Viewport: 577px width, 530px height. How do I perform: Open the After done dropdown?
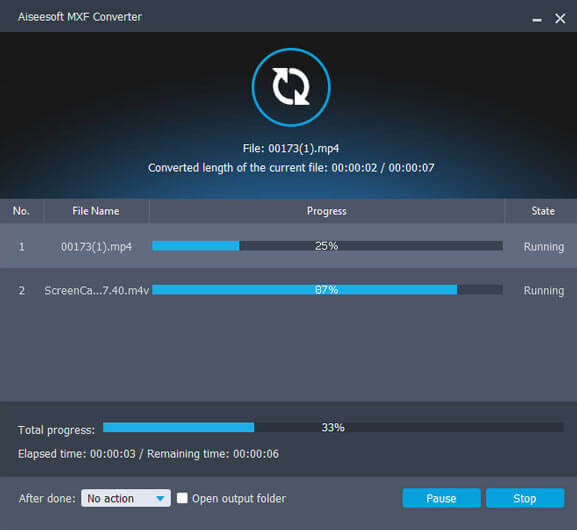[x=126, y=498]
